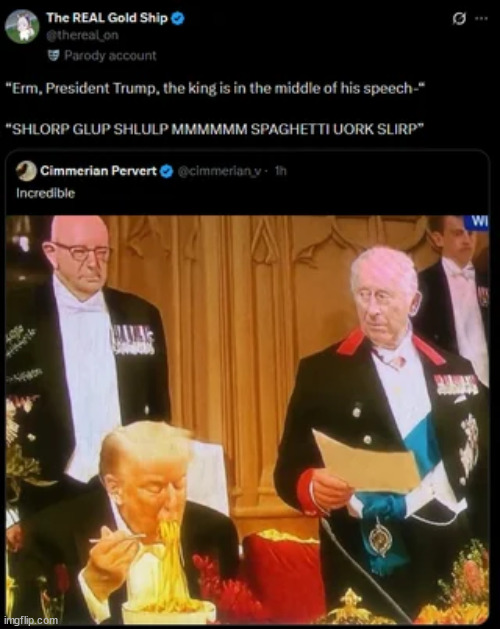Open Cimmerian Pervert display name
The image size is (500, 629).
point(98,171)
